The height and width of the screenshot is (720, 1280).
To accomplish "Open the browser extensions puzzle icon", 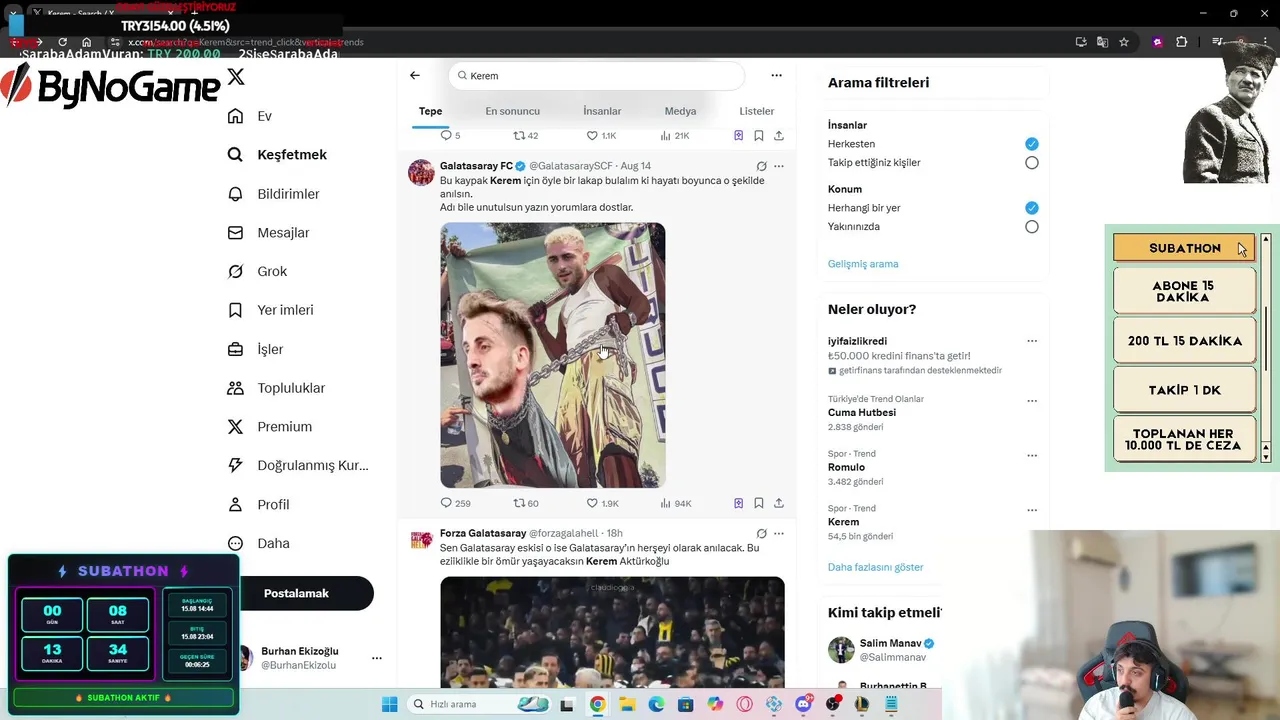I will click(1181, 42).
